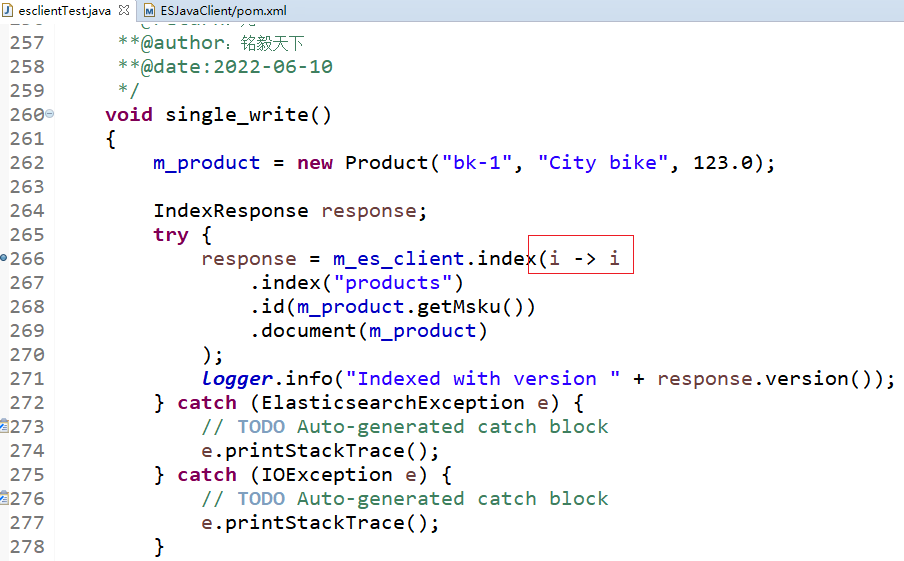The image size is (904, 561).
Task: Click the TODO task marker at line 273
Action: tap(5, 426)
